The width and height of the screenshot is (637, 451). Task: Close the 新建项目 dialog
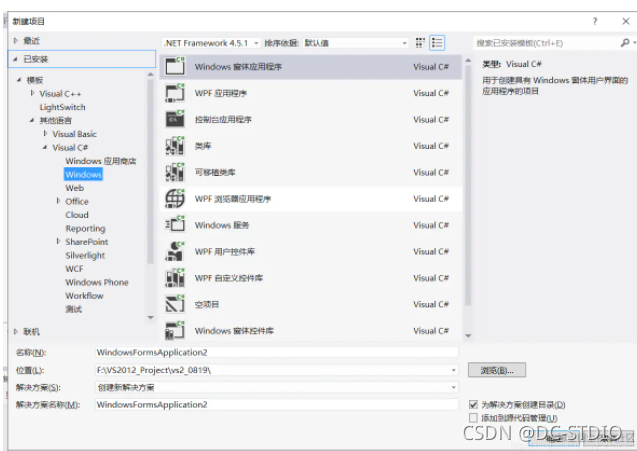626,21
